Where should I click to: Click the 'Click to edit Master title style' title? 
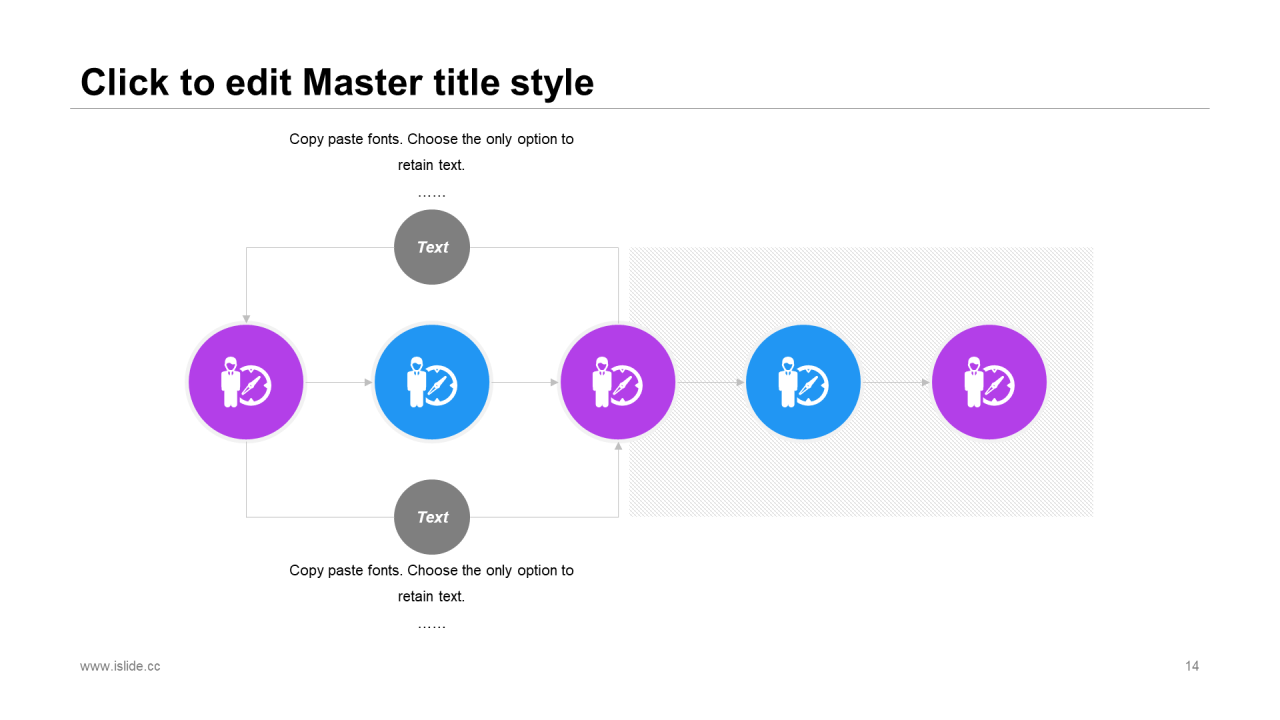337,82
